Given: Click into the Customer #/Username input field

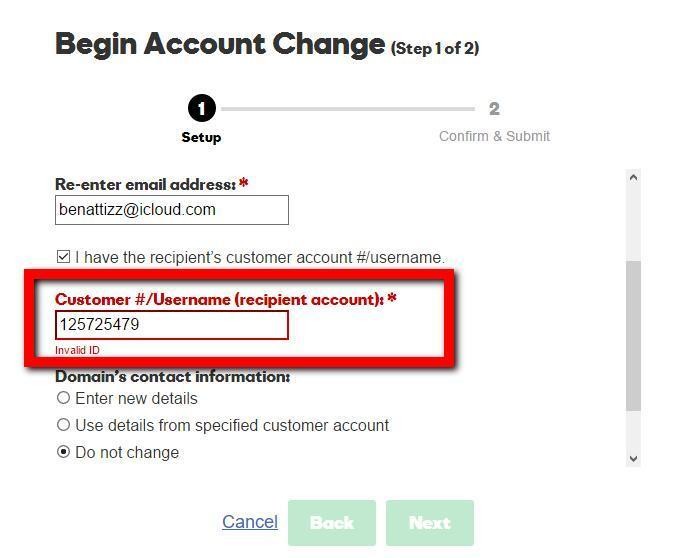Looking at the screenshot, I should tap(172, 325).
